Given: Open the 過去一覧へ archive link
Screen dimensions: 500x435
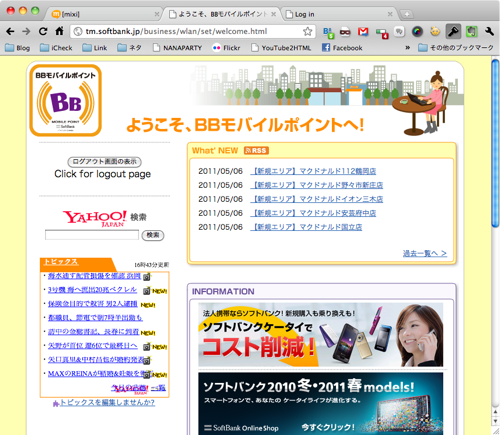Looking at the screenshot, I should [x=425, y=254].
